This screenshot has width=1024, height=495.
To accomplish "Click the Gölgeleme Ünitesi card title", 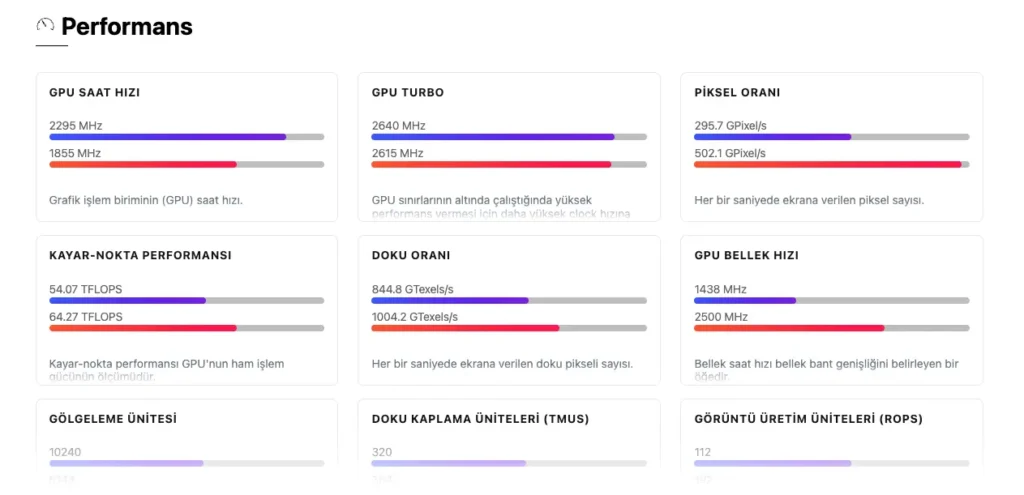I will [113, 419].
